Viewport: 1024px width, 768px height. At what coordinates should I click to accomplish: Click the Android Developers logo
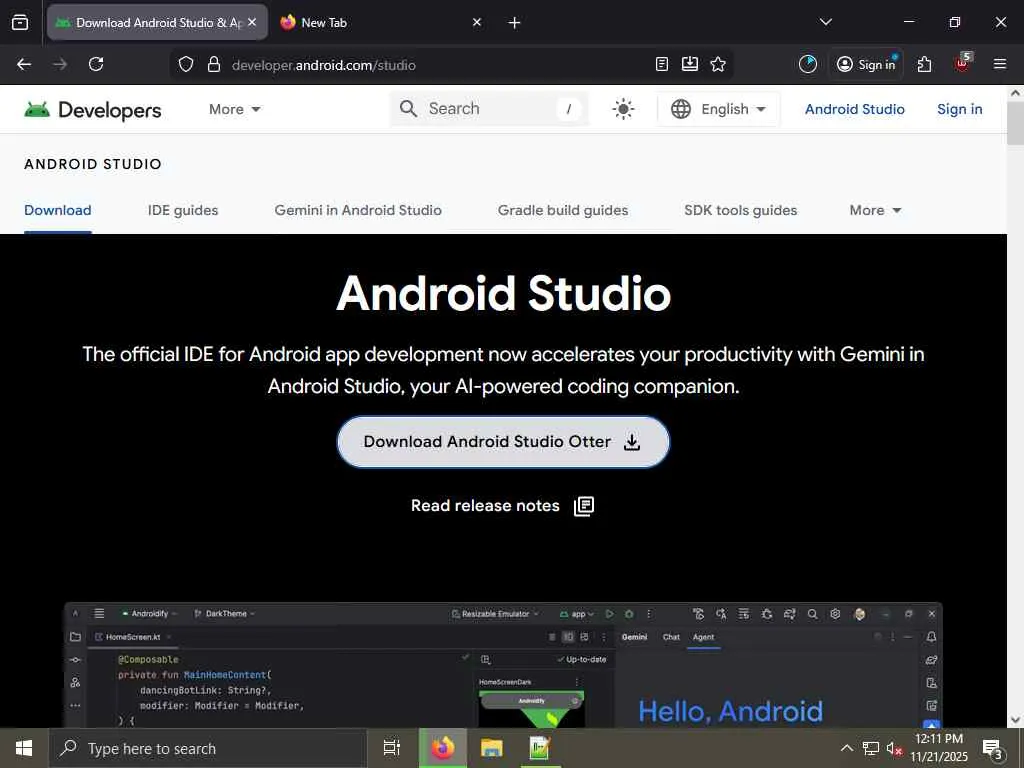click(93, 110)
